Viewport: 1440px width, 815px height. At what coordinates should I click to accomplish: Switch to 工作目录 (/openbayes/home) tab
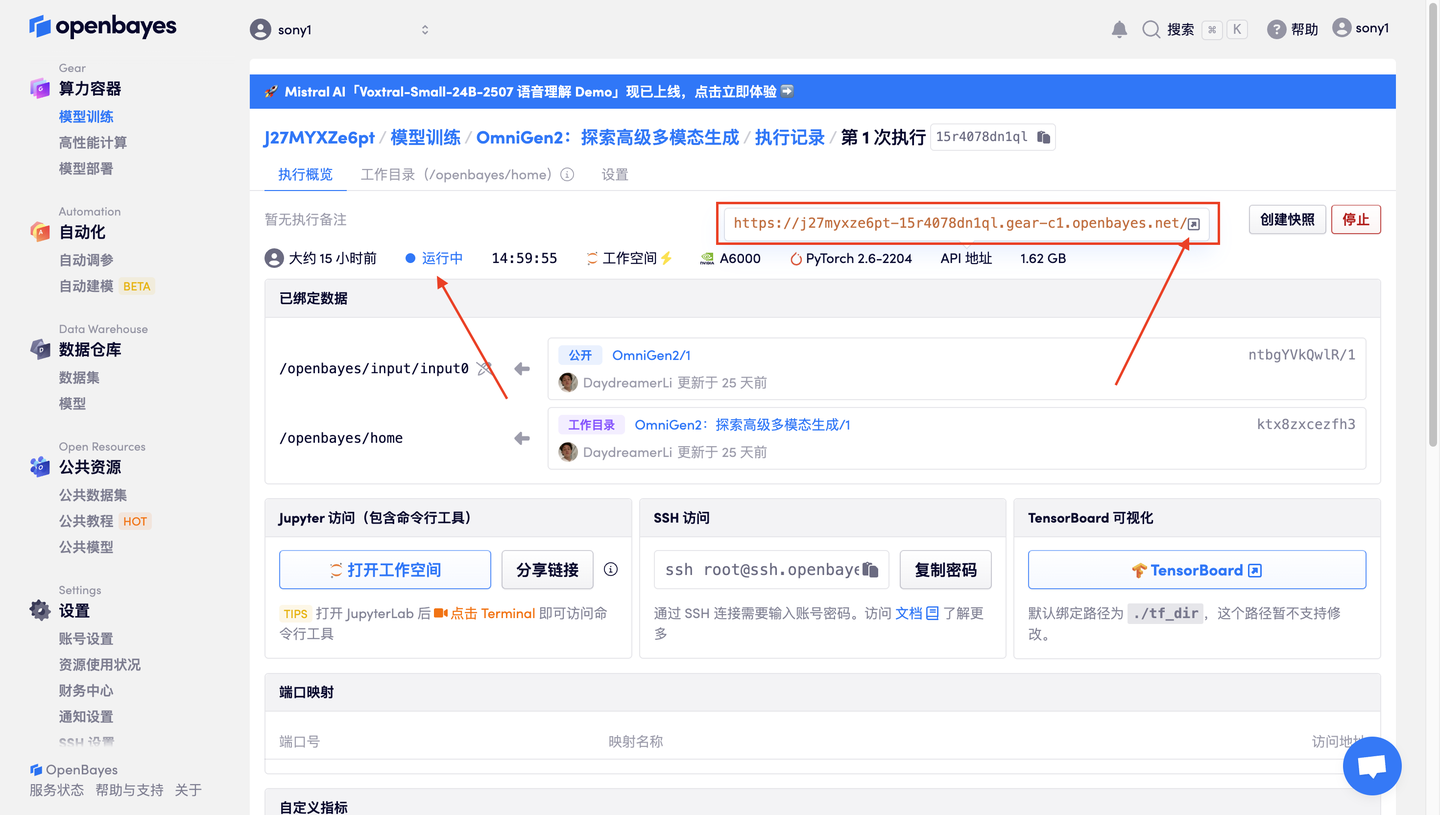pyautogui.click(x=456, y=174)
